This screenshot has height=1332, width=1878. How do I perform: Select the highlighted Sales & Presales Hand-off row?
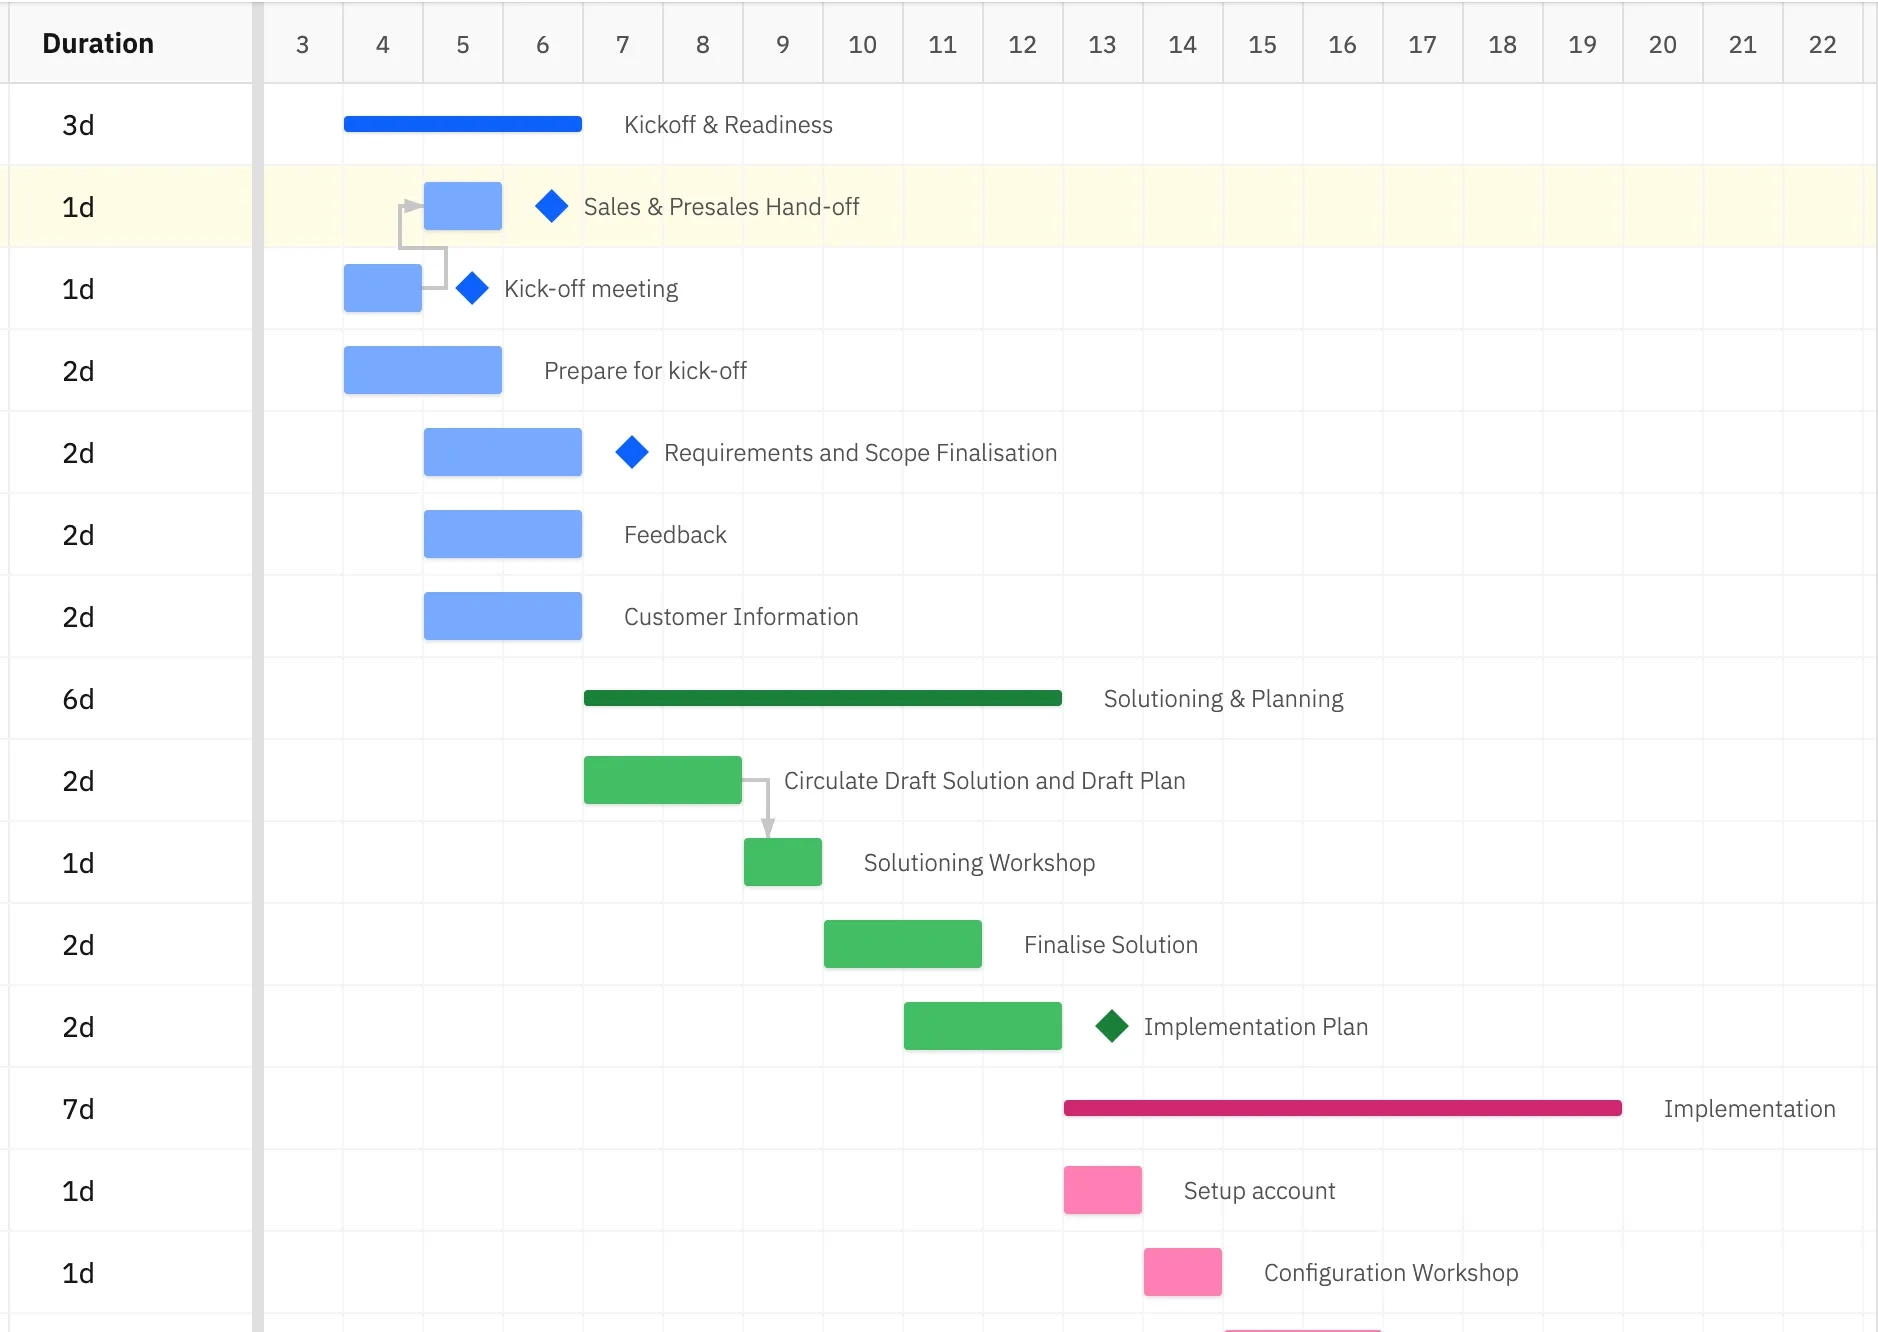click(1400, 206)
